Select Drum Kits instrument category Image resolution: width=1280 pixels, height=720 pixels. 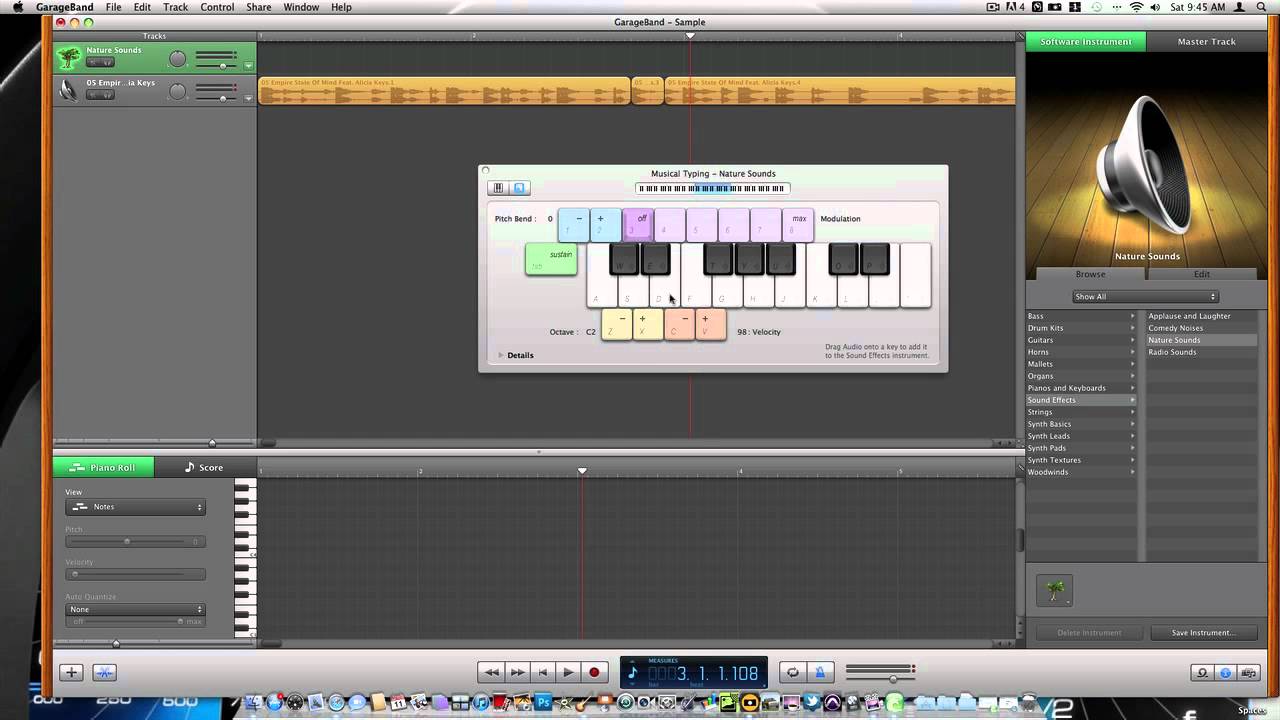pos(1082,328)
